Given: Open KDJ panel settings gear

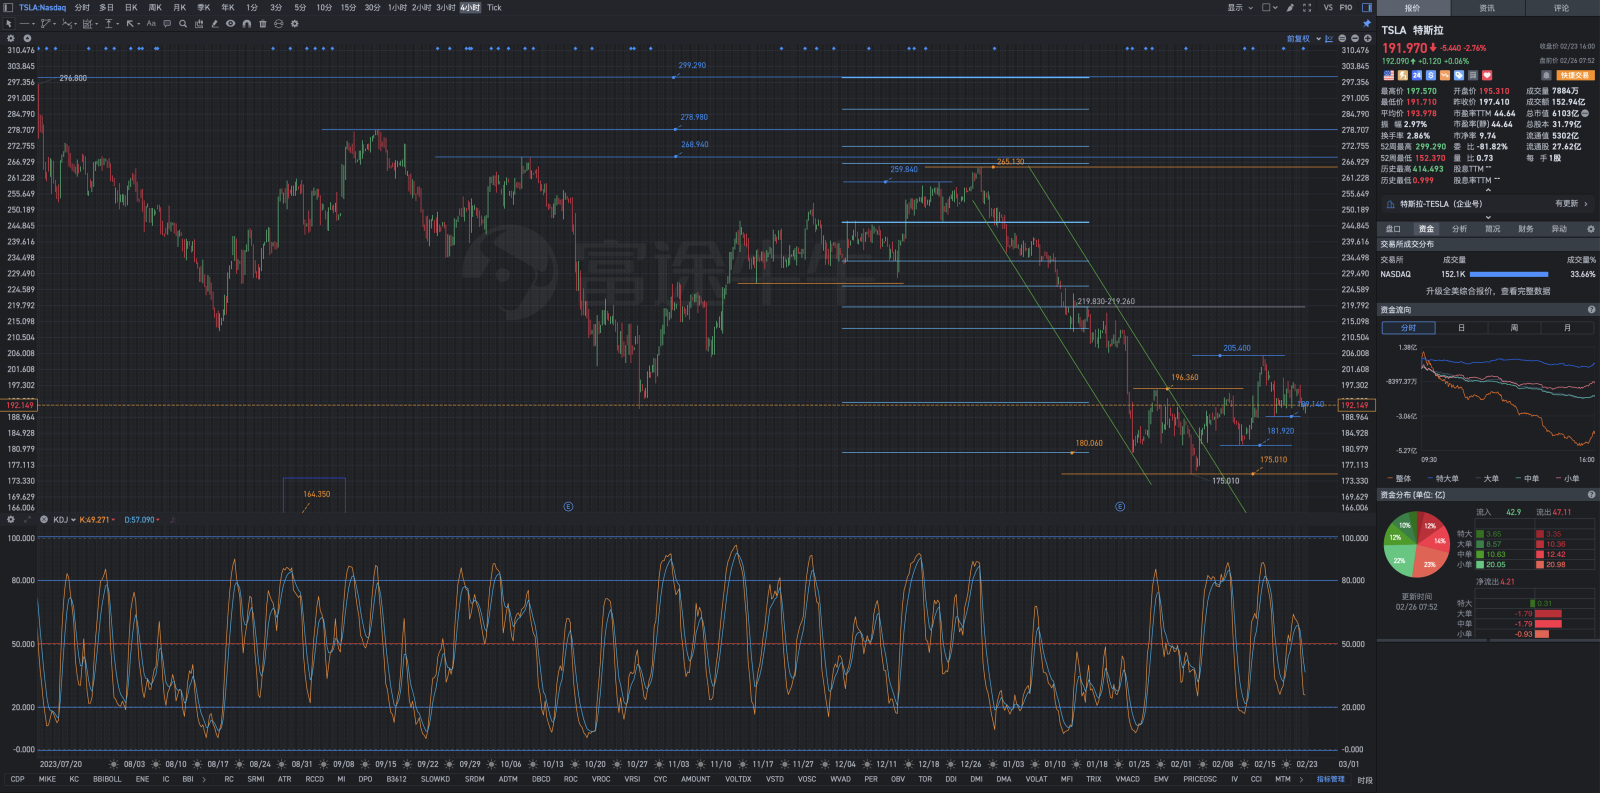Looking at the screenshot, I should [x=11, y=519].
